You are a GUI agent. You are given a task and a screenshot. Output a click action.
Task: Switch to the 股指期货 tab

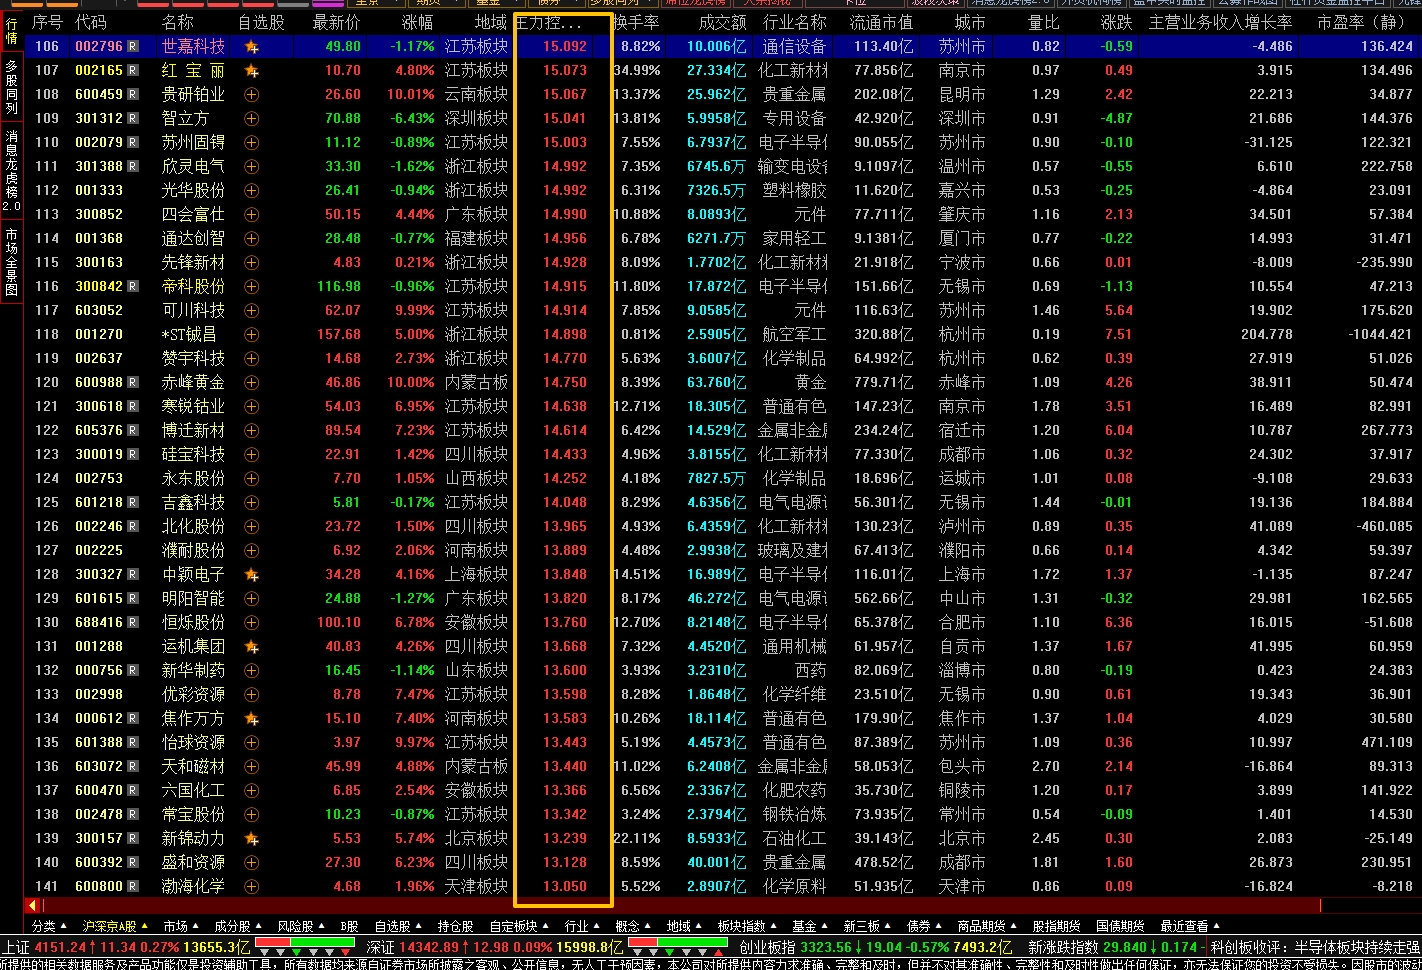1056,926
